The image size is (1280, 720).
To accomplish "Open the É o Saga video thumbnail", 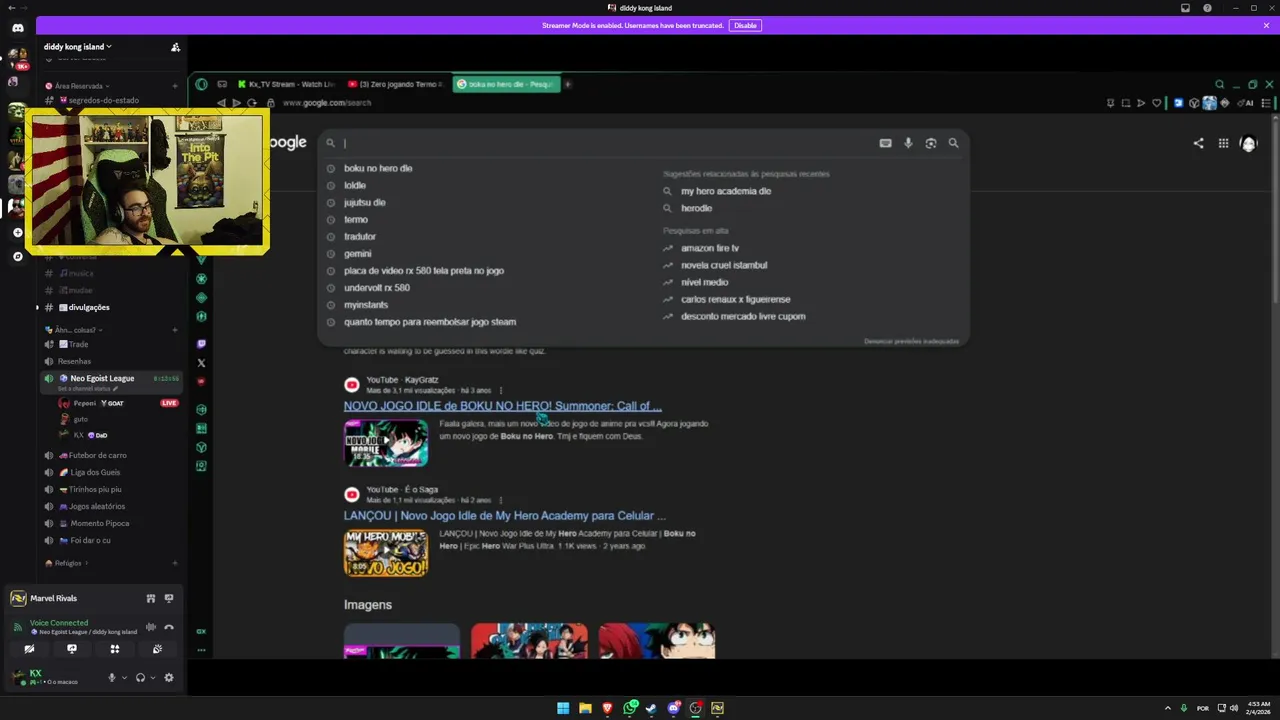I will point(386,553).
